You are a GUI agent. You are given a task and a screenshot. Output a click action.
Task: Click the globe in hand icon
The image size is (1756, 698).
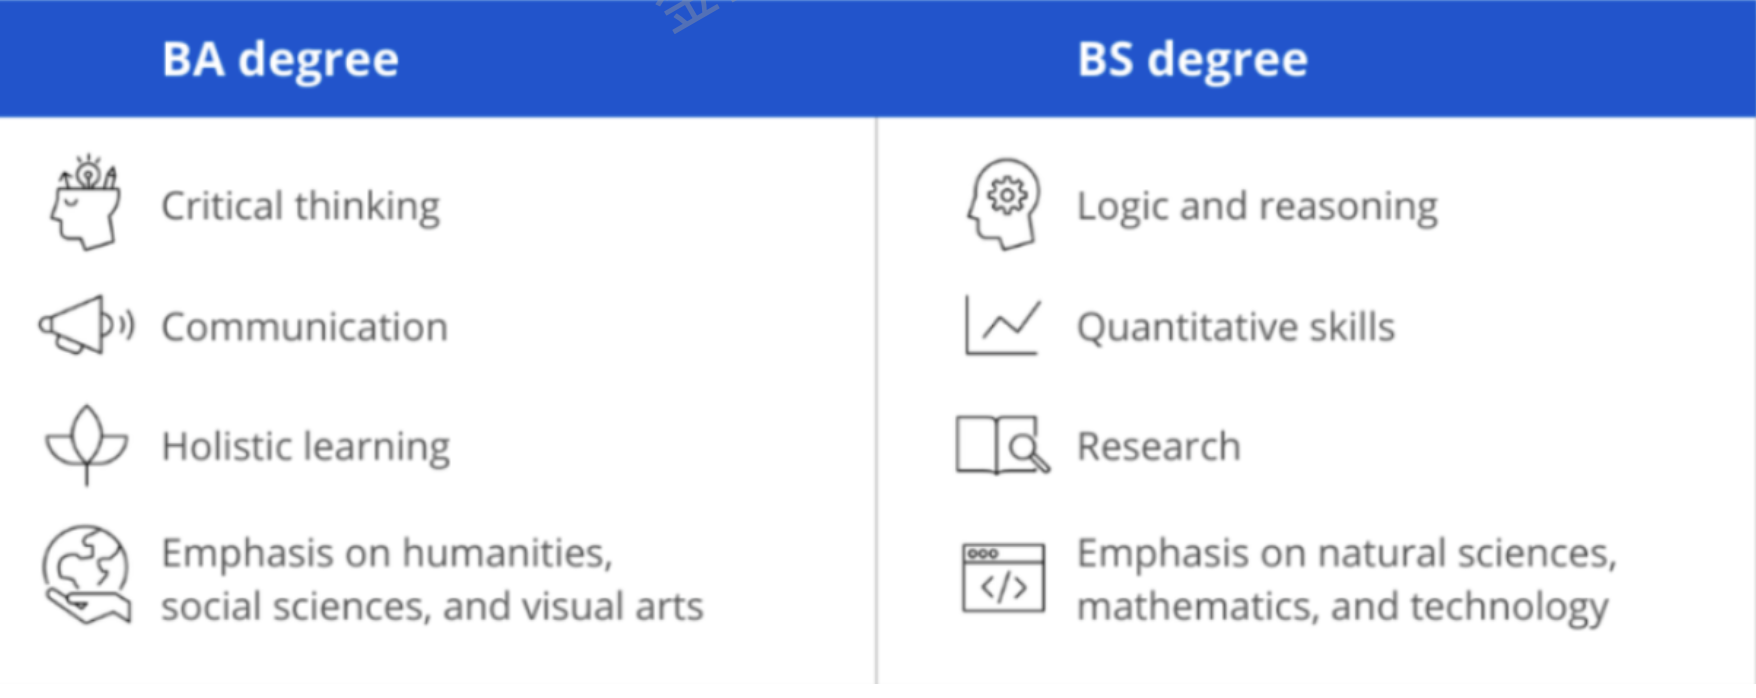click(x=86, y=576)
